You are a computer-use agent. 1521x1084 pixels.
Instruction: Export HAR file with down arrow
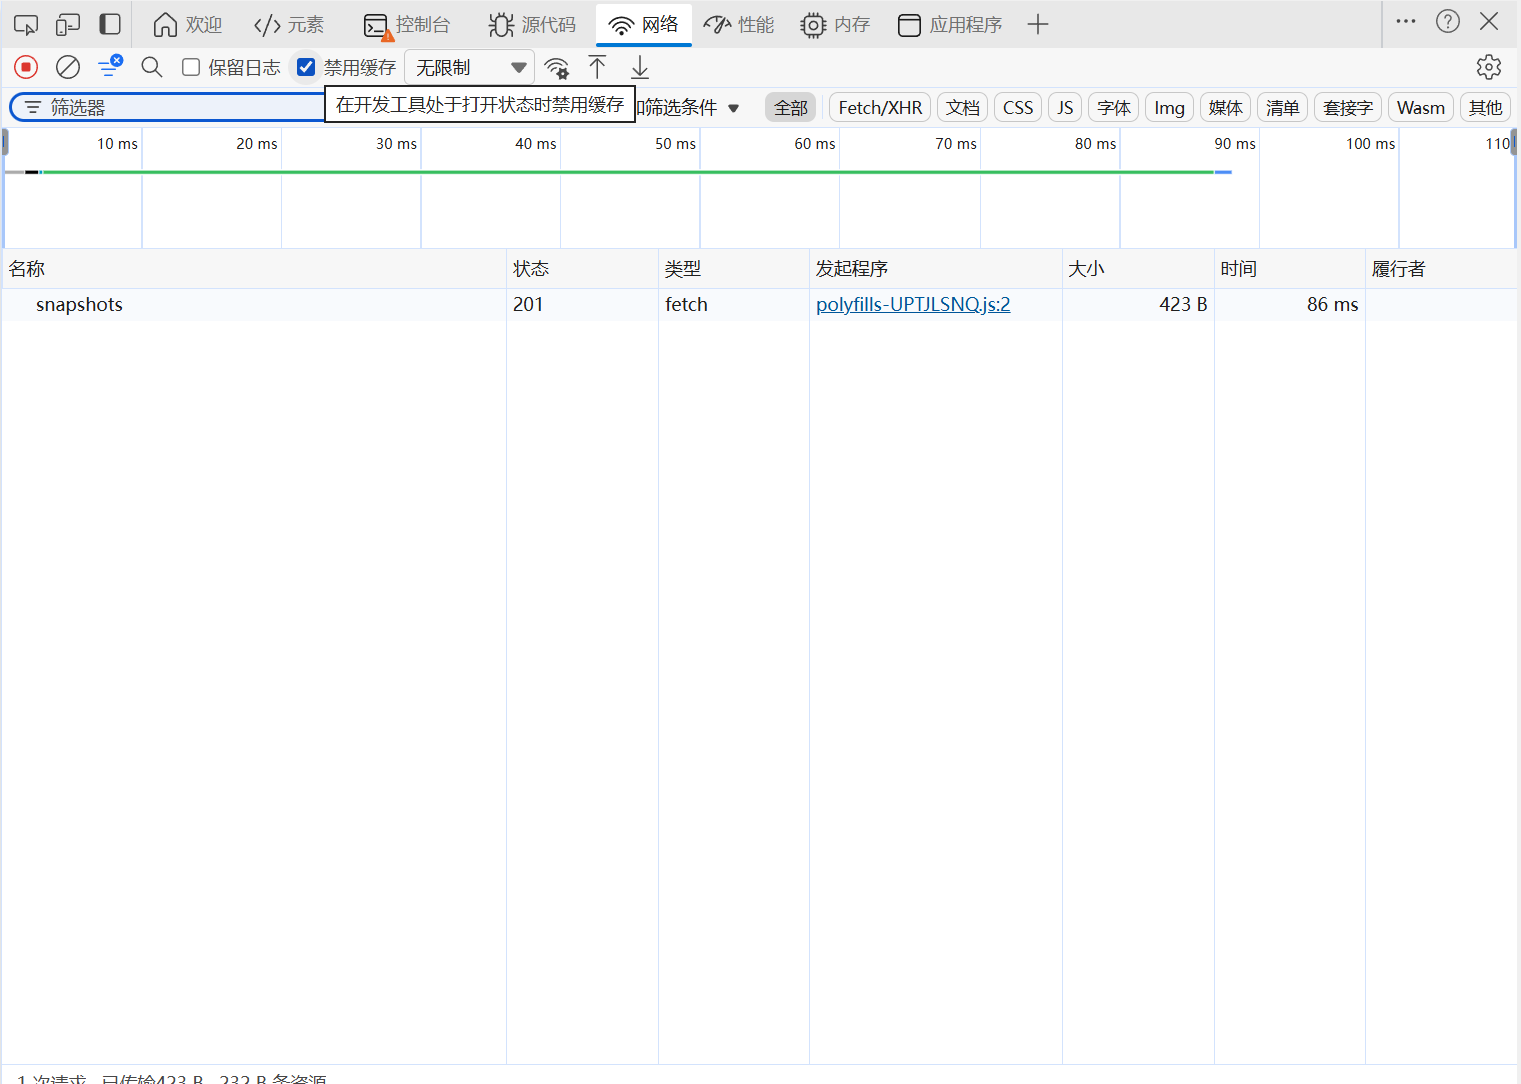640,67
